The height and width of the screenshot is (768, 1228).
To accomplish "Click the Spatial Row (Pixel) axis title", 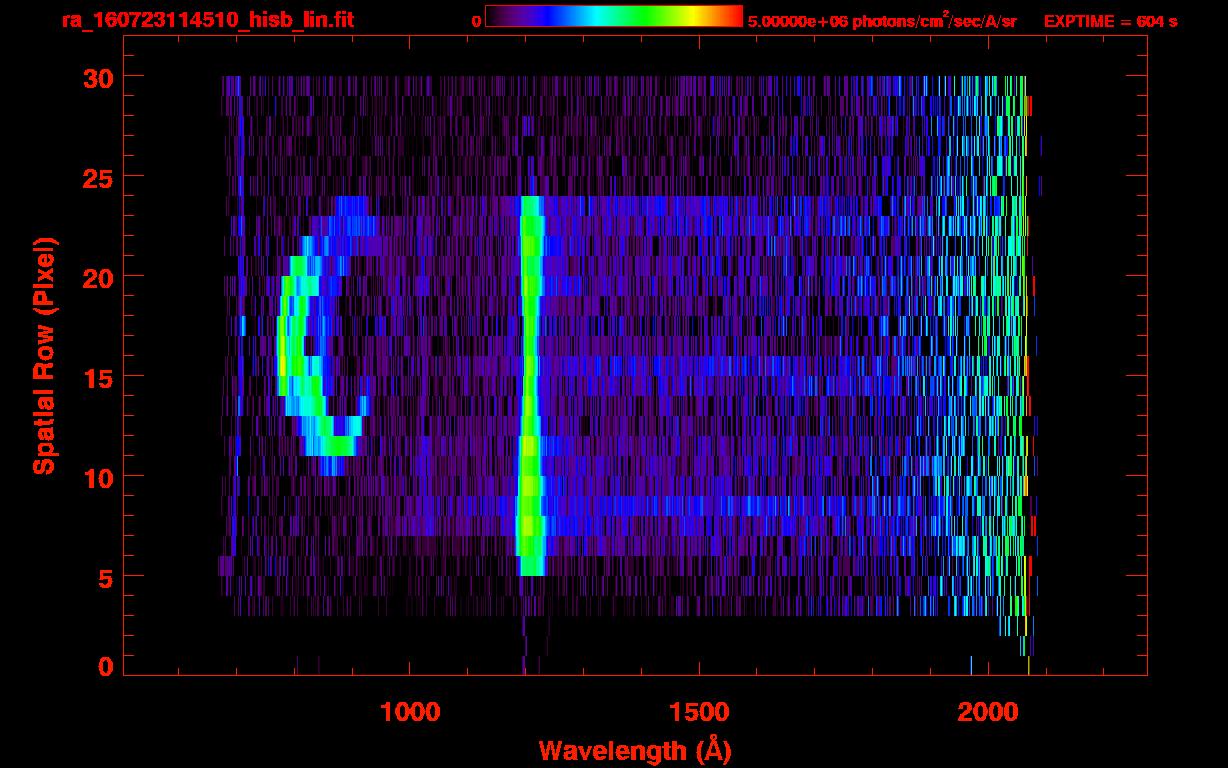I will pos(43,355).
